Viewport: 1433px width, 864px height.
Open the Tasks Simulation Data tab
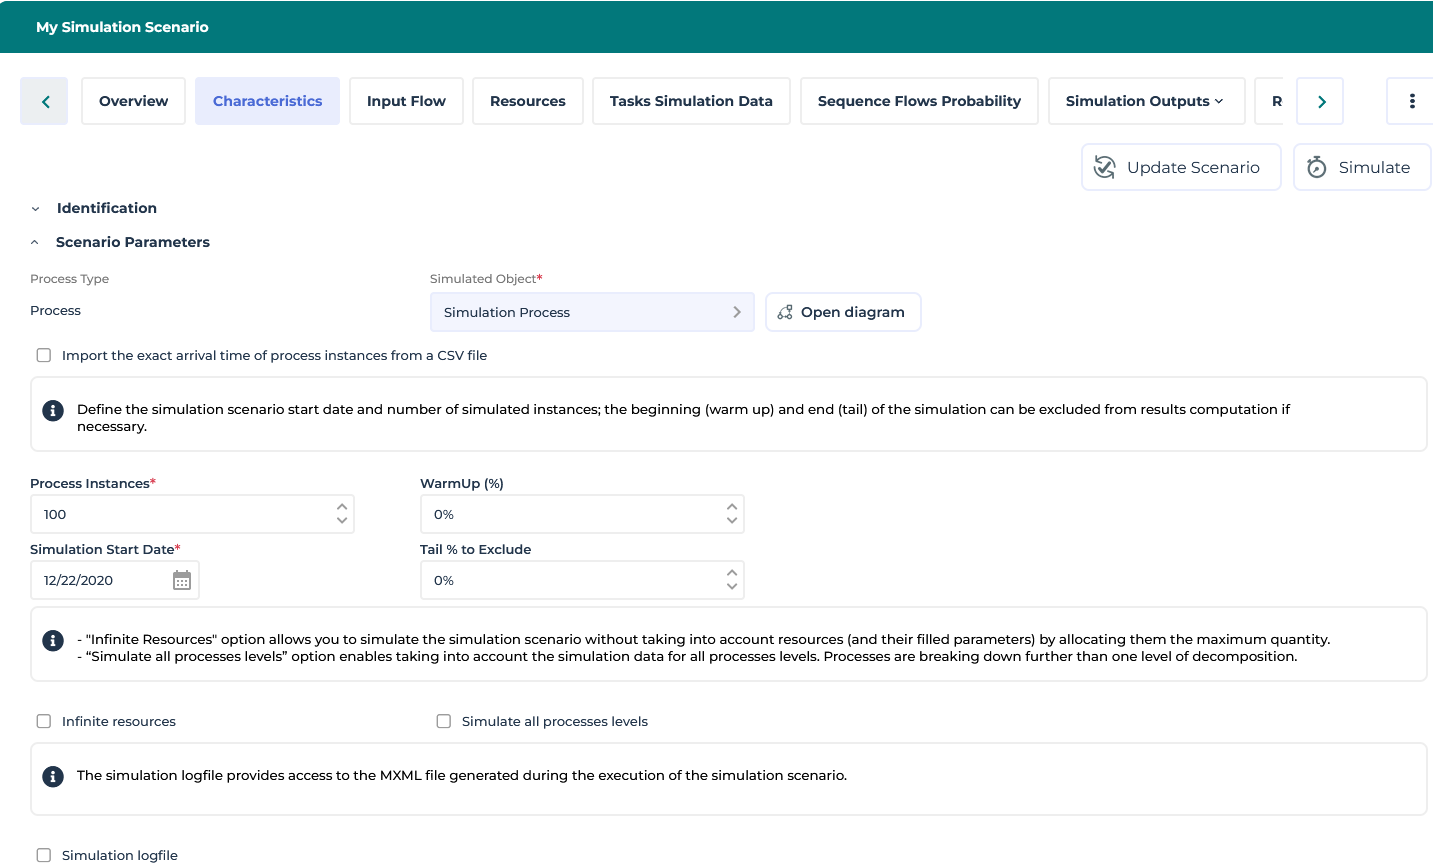pyautogui.click(x=691, y=101)
